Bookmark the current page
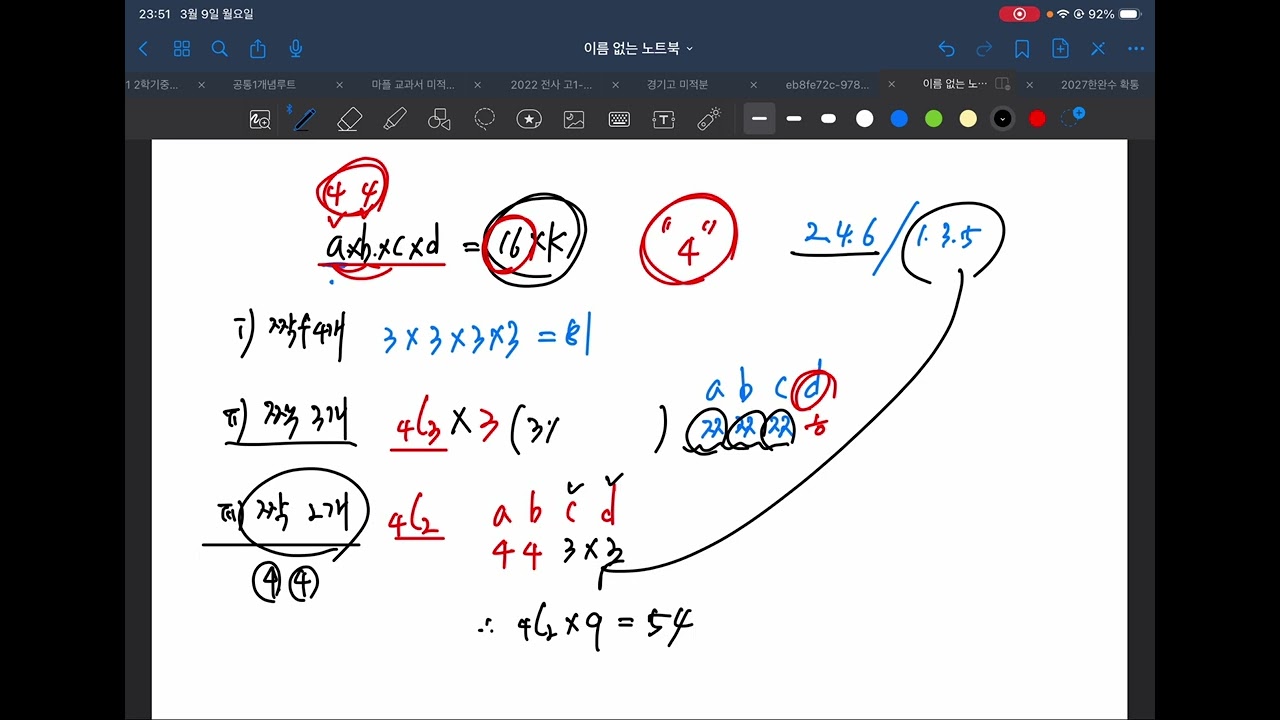Viewport: 1280px width, 720px height. point(1022,48)
